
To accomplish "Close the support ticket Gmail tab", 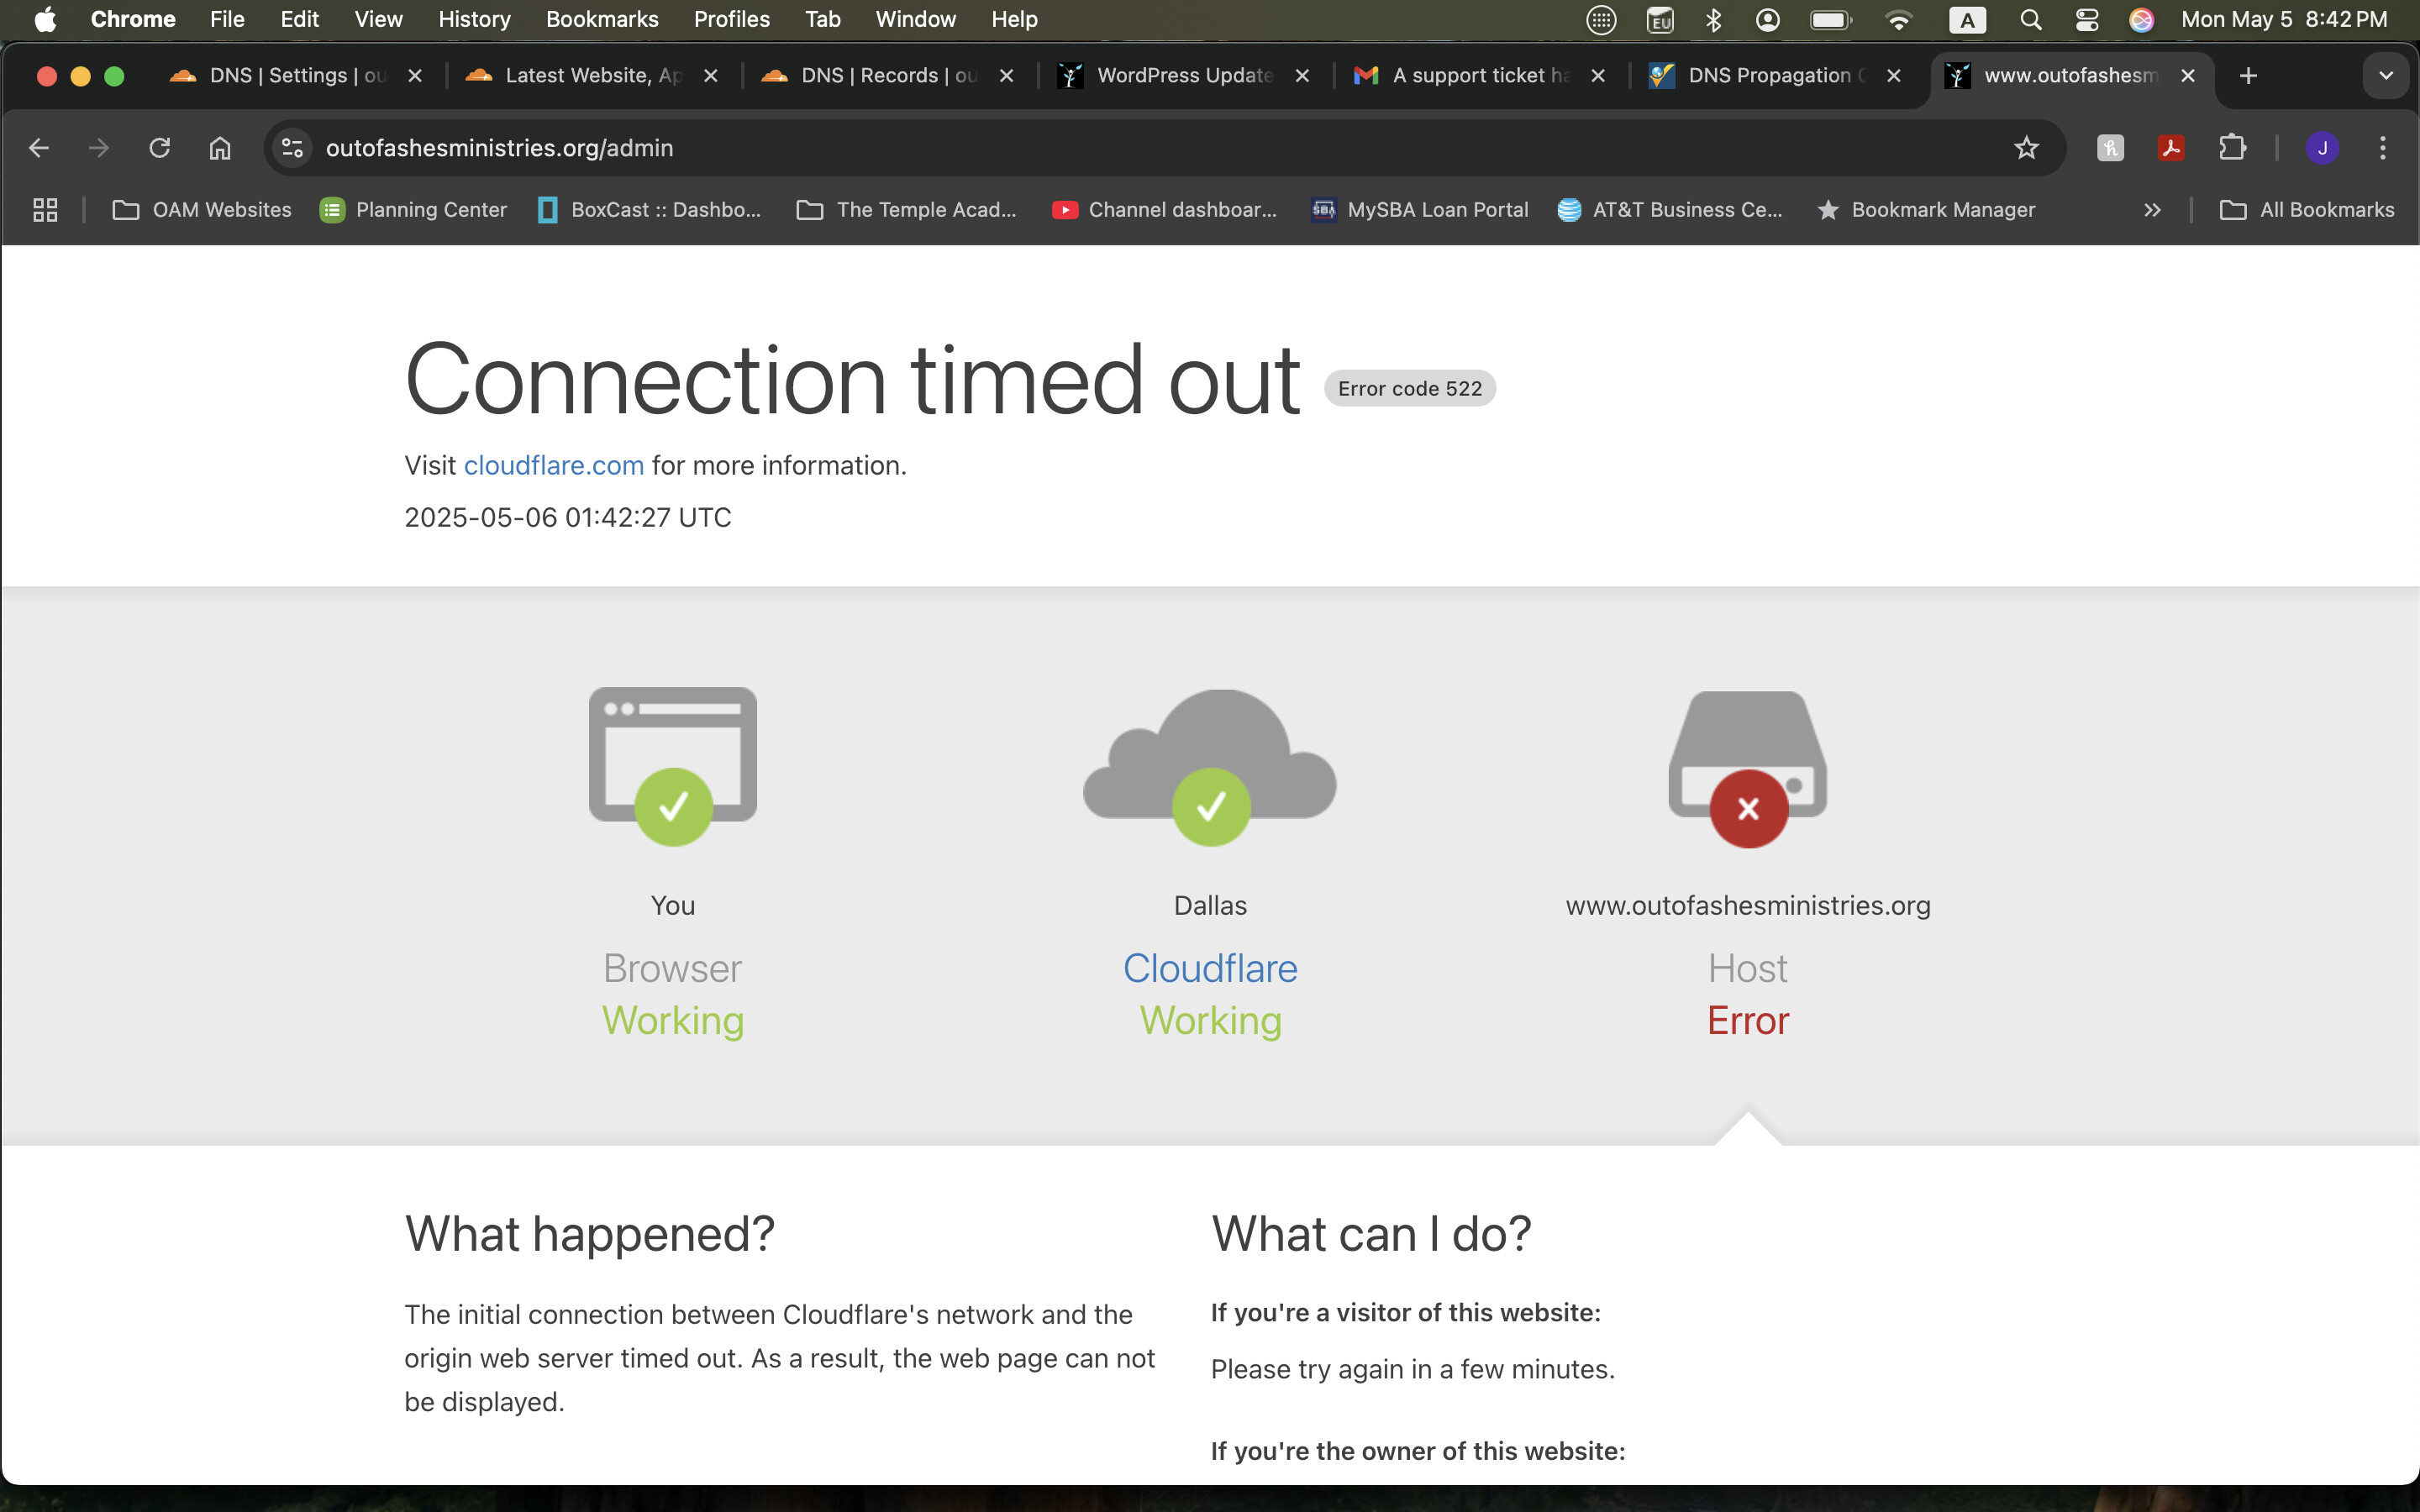I will (x=1598, y=76).
